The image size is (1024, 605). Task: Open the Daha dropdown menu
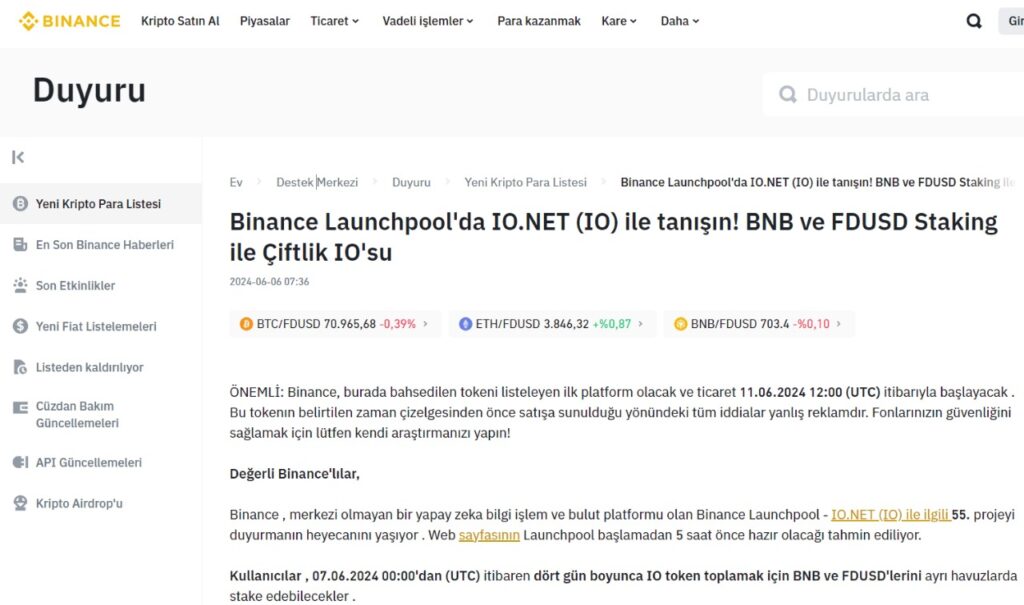point(680,21)
